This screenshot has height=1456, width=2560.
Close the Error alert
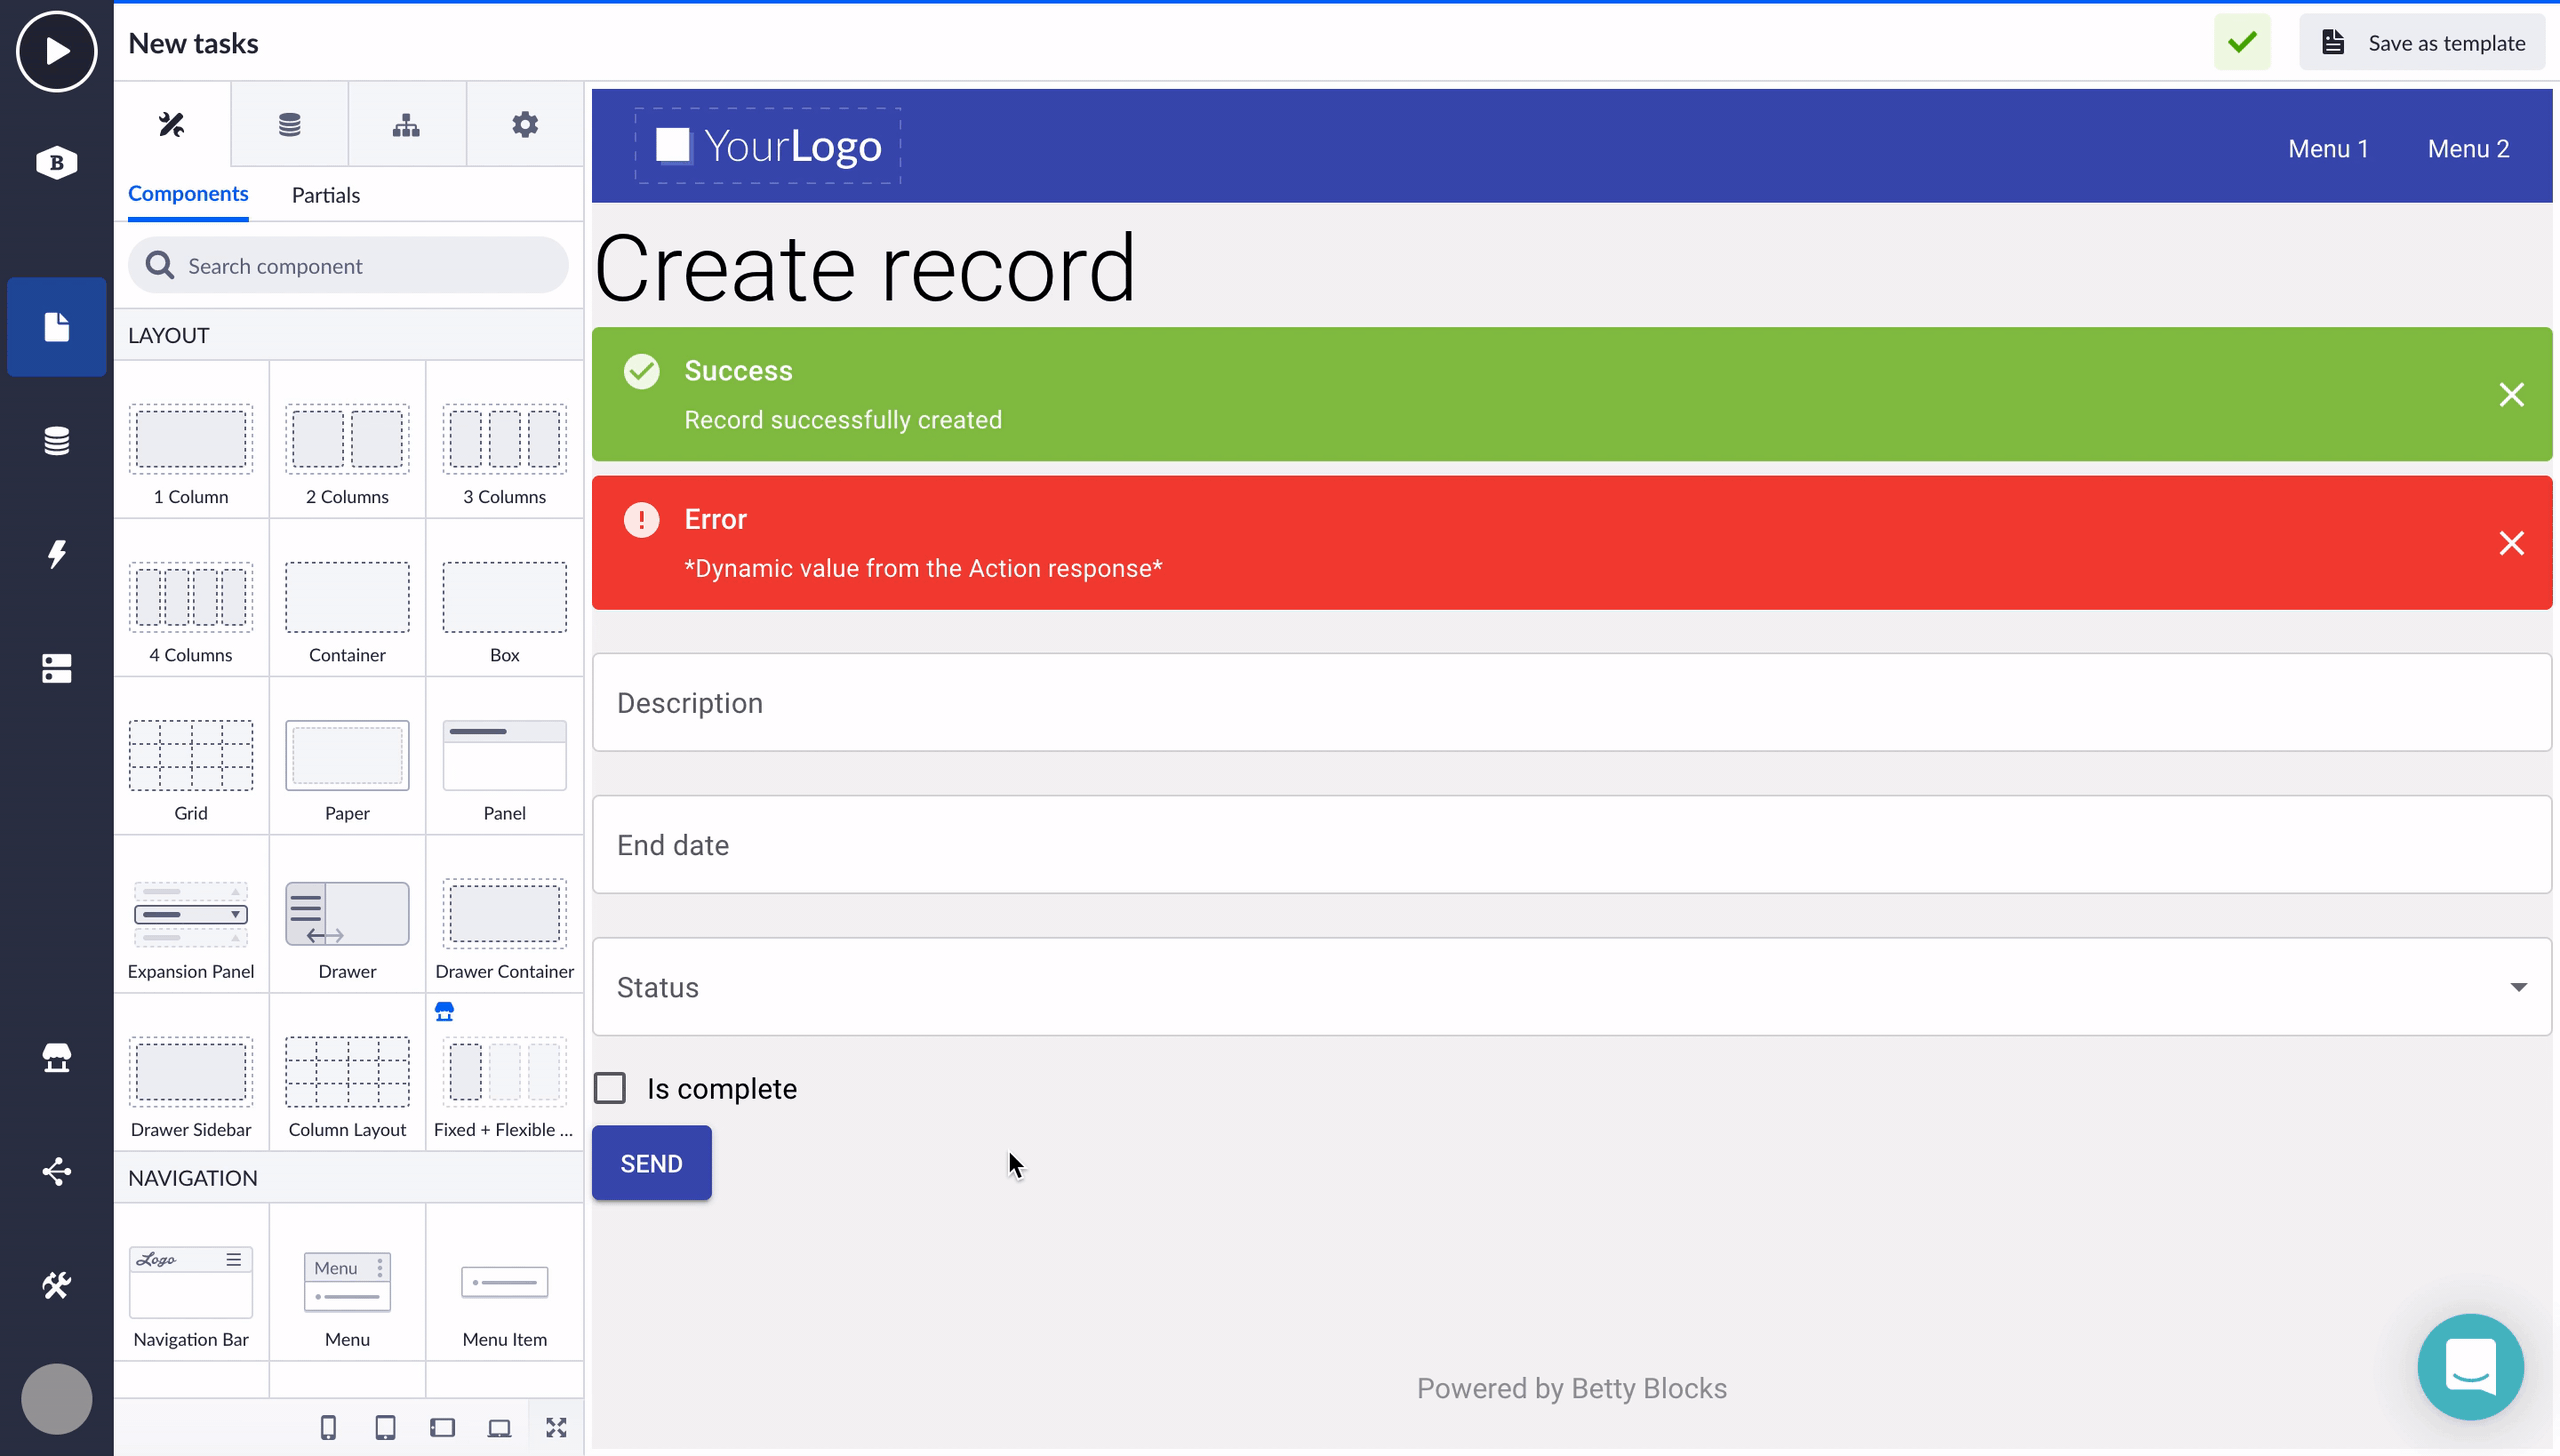coord(2511,543)
